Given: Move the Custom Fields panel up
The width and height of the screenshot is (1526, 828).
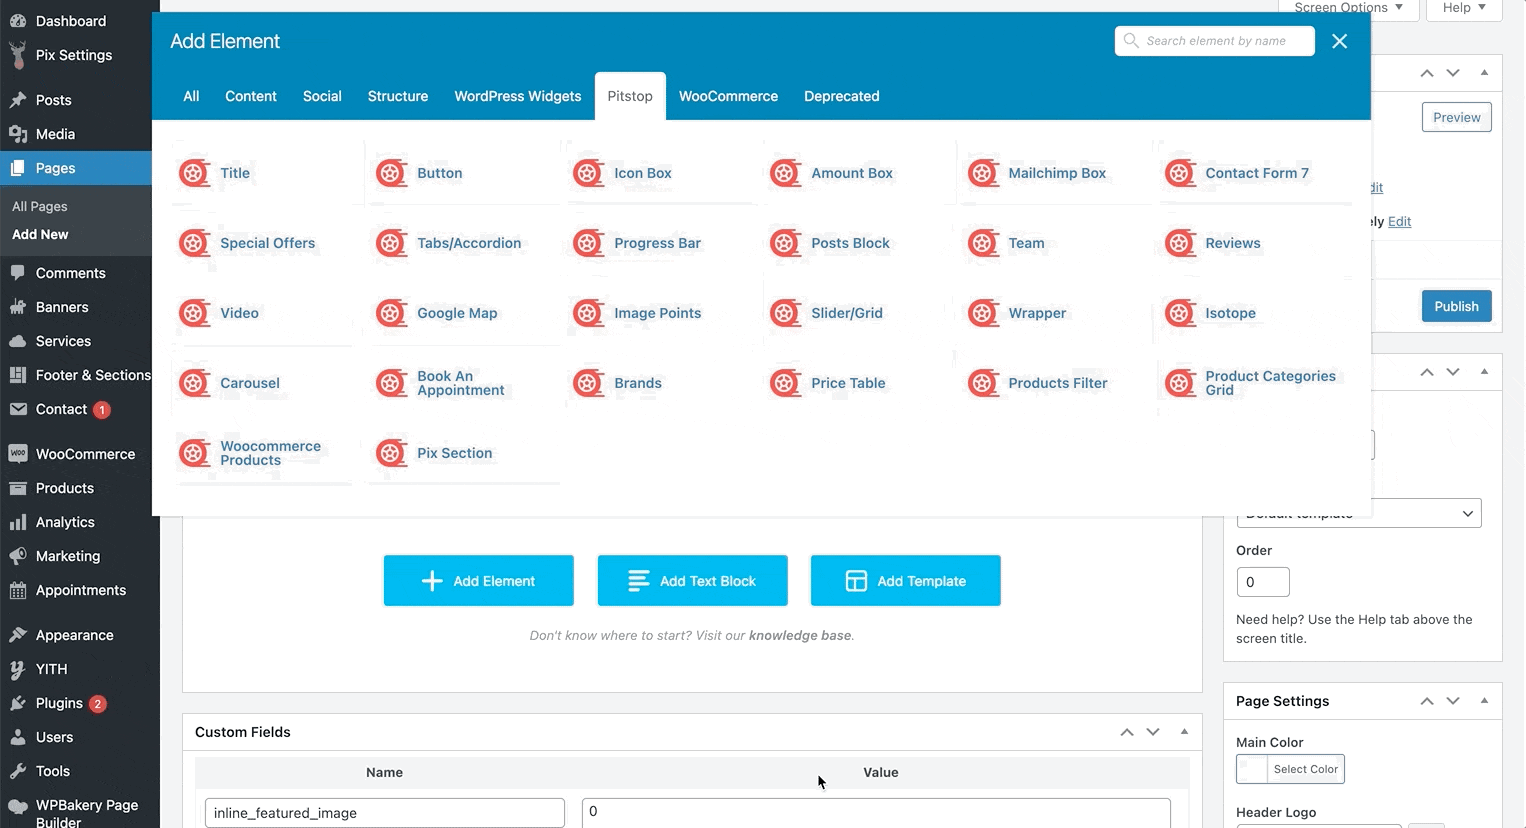Looking at the screenshot, I should tap(1127, 732).
